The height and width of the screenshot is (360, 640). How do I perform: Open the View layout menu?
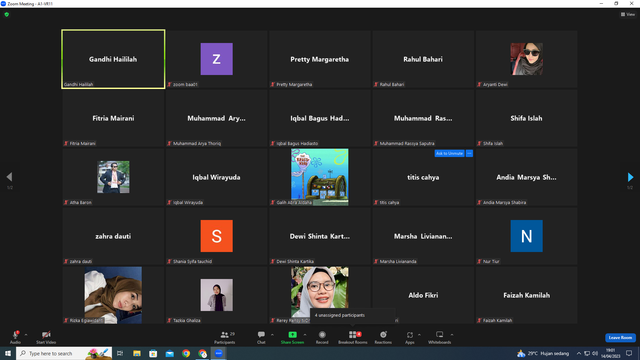[x=628, y=14]
